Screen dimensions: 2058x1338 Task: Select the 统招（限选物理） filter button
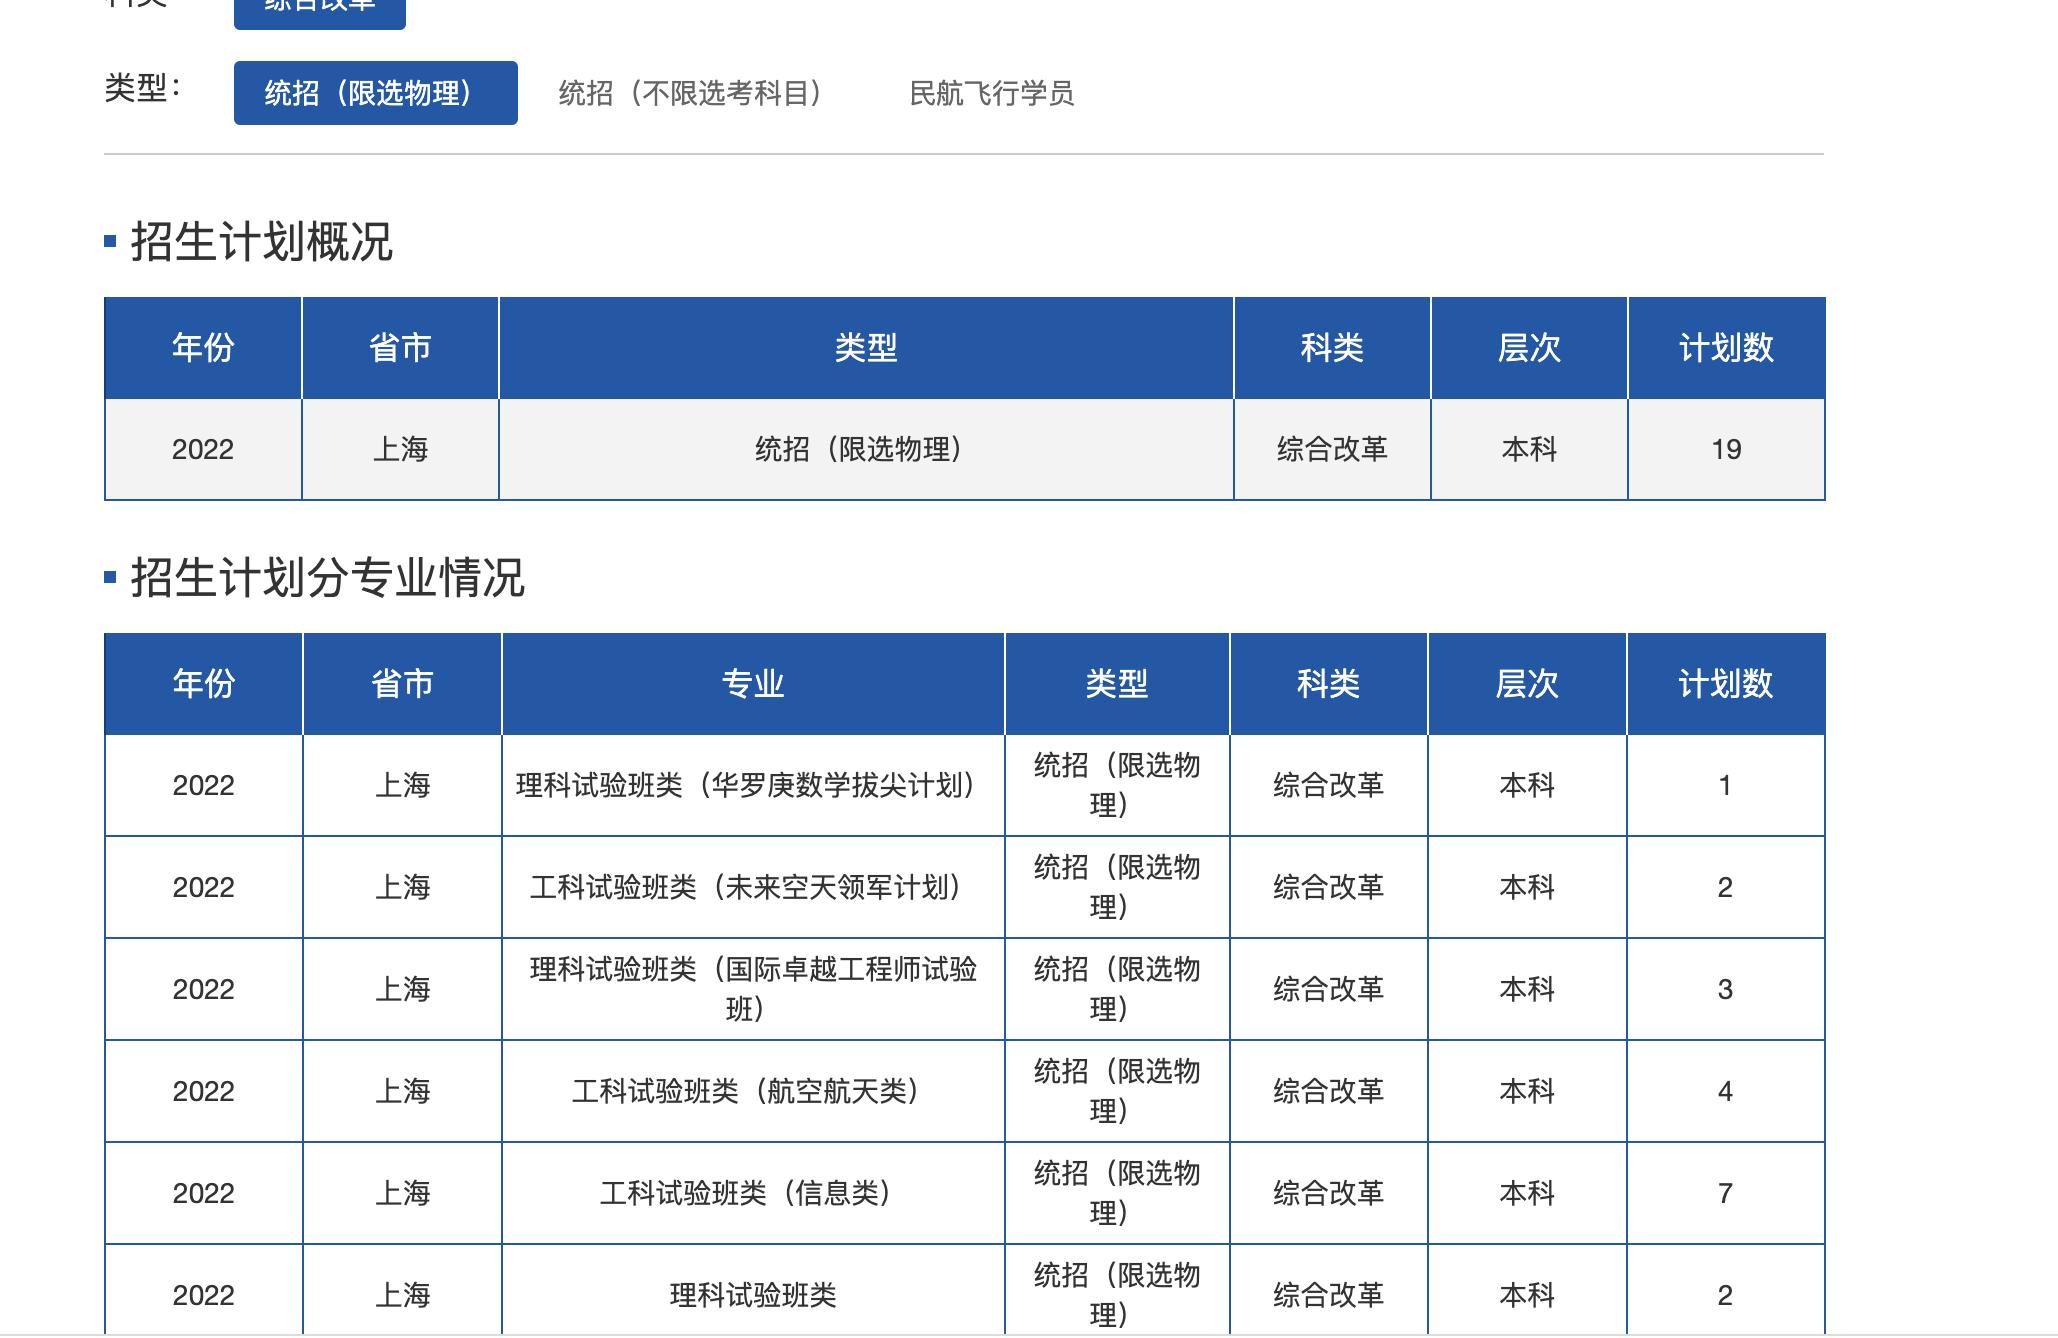coord(375,93)
